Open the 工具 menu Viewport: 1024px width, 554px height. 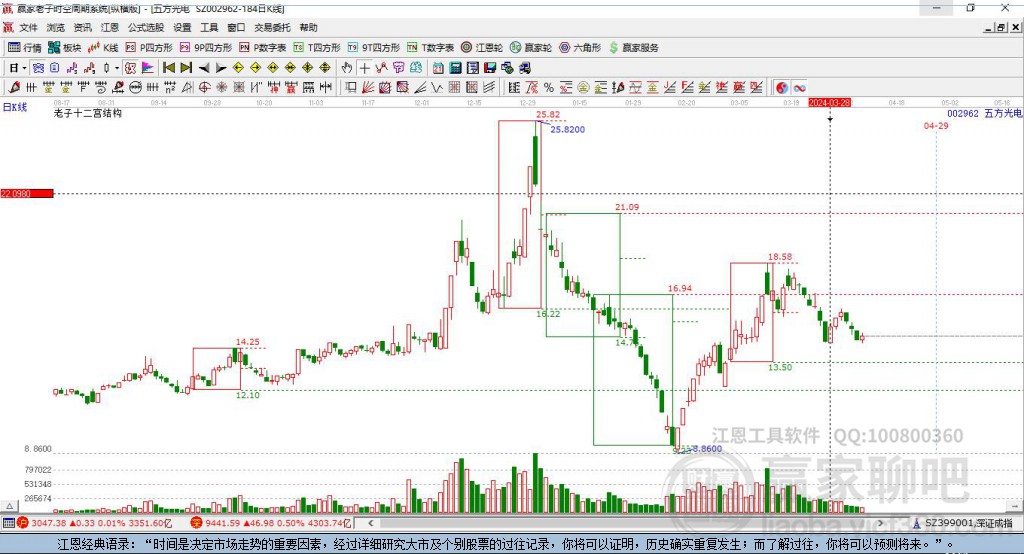[x=209, y=27]
